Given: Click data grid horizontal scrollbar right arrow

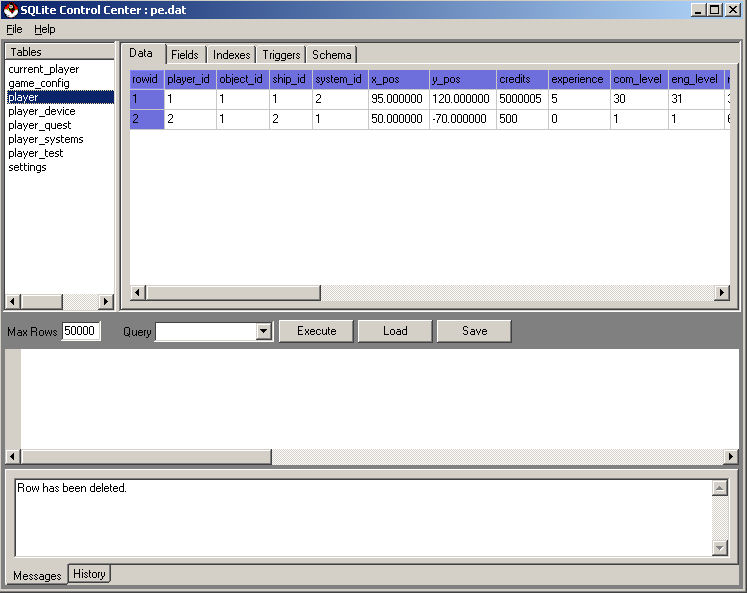Looking at the screenshot, I should click(721, 293).
